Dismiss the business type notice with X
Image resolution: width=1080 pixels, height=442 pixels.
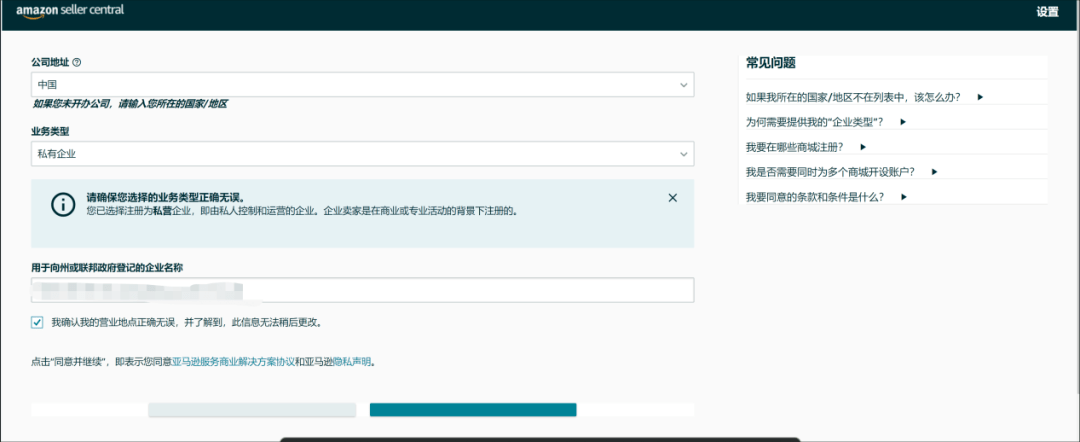[x=673, y=198]
